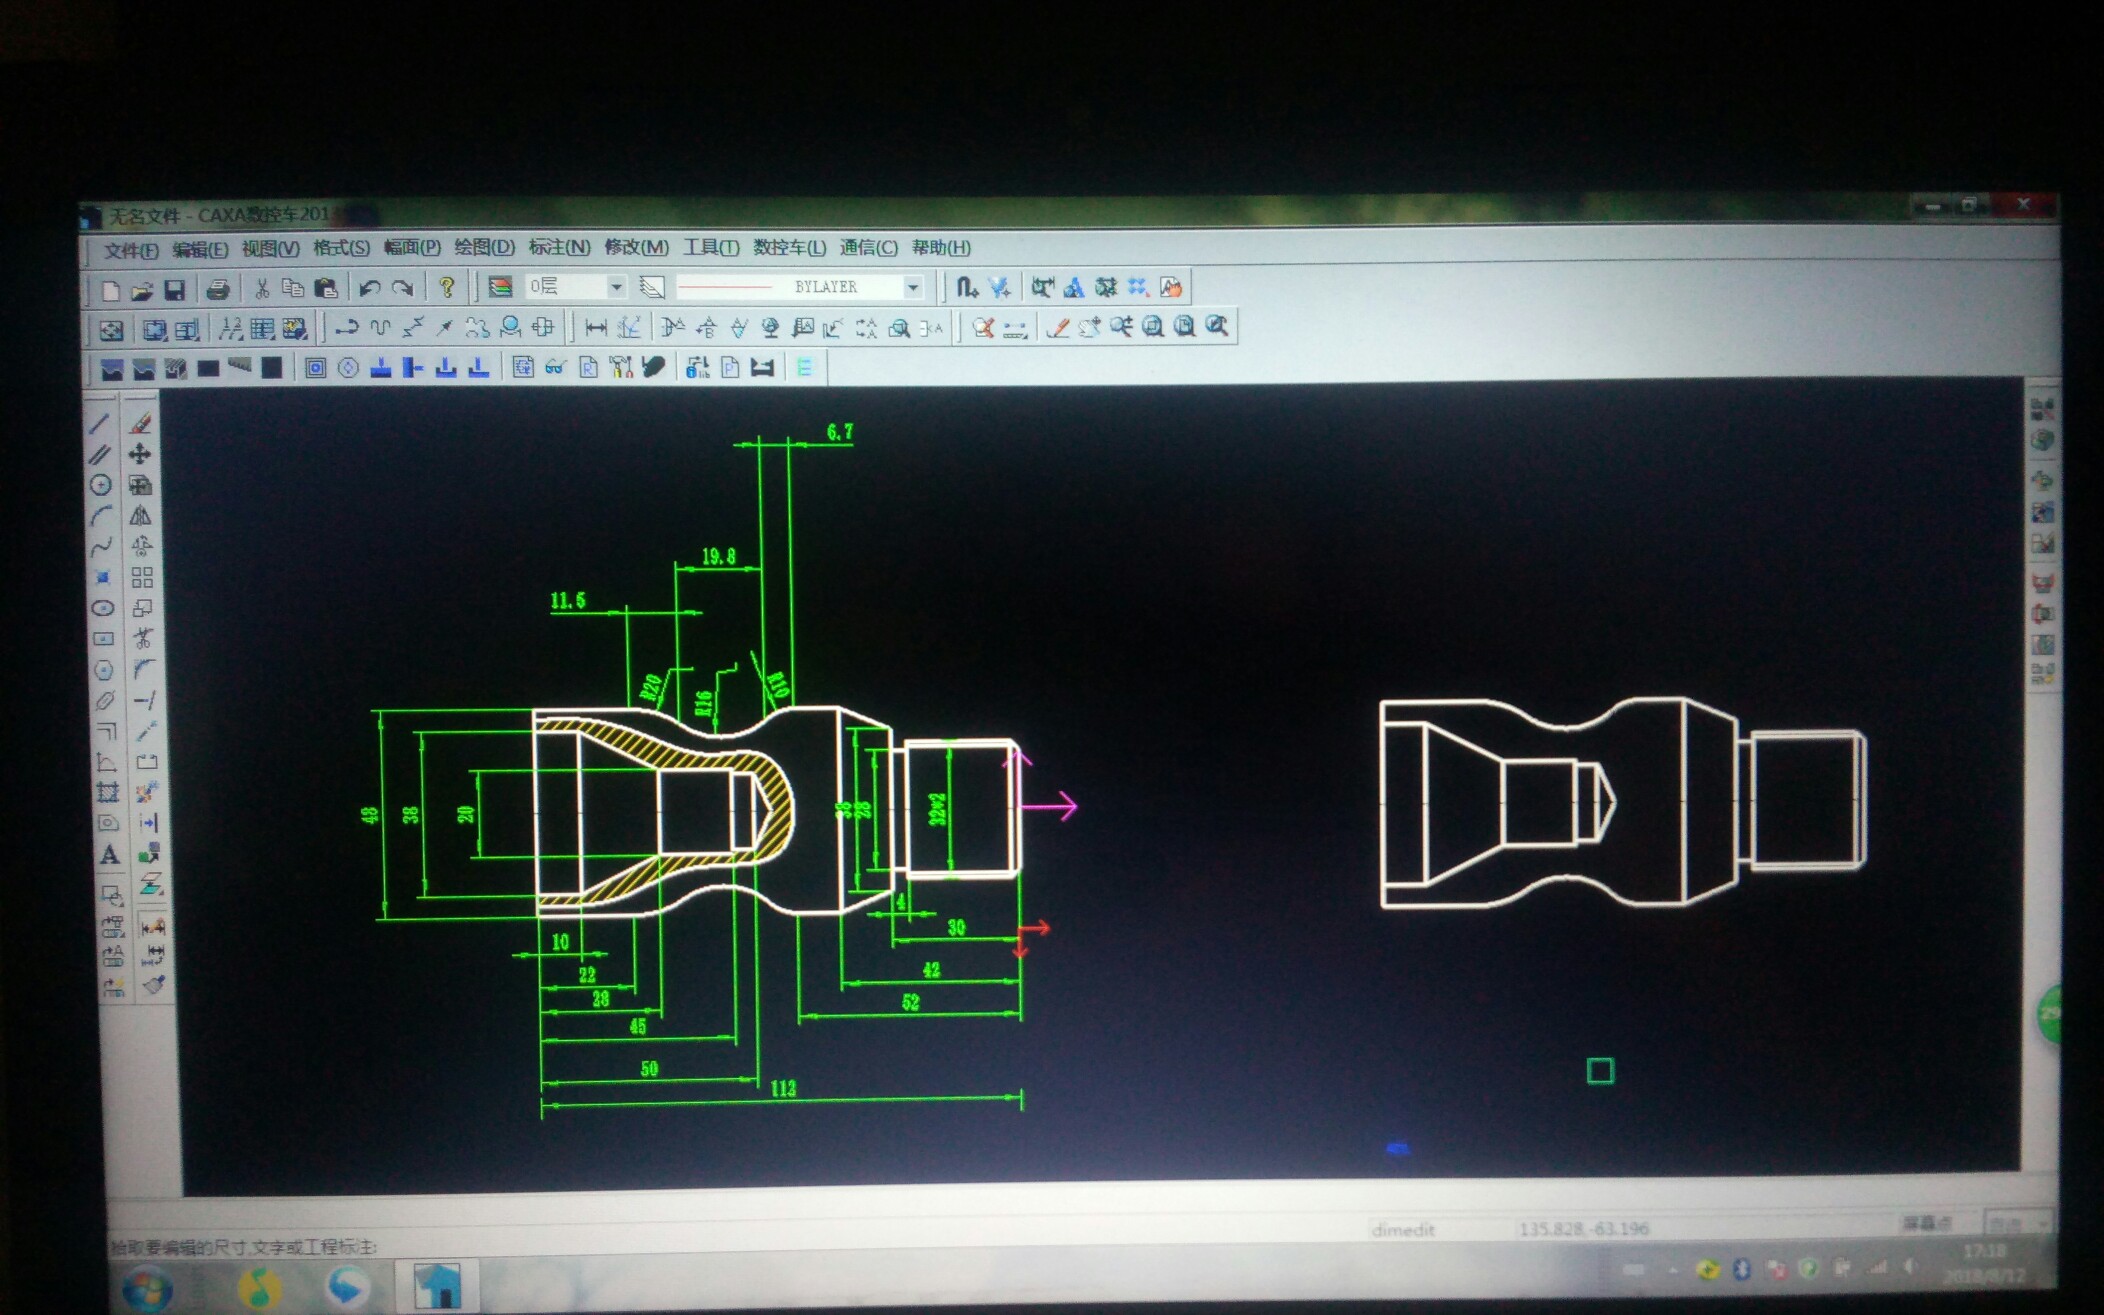Click the linear dimension icon
The image size is (2104, 1315).
[596, 327]
